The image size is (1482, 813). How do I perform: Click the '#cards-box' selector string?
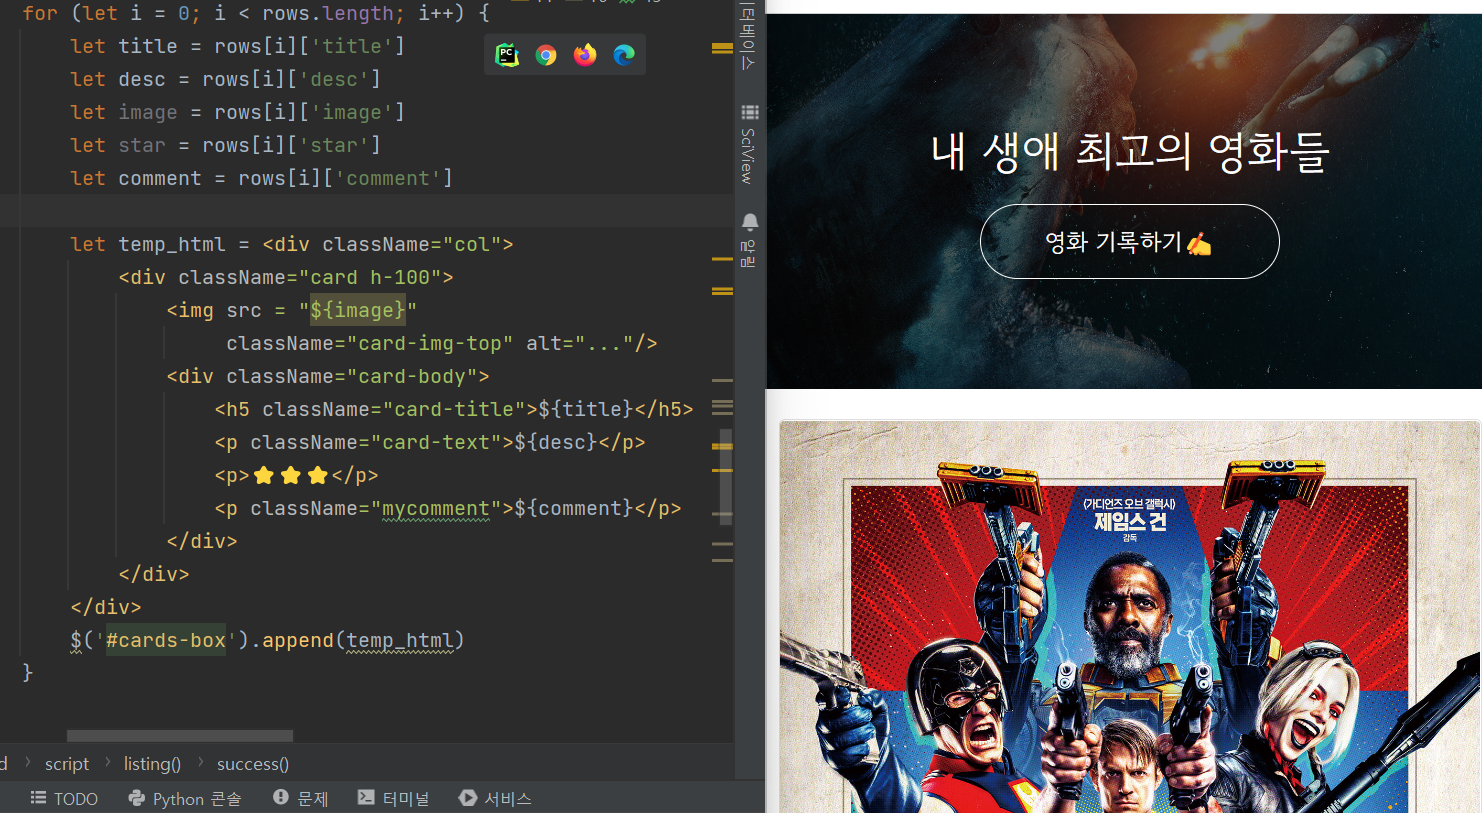pyautogui.click(x=166, y=641)
